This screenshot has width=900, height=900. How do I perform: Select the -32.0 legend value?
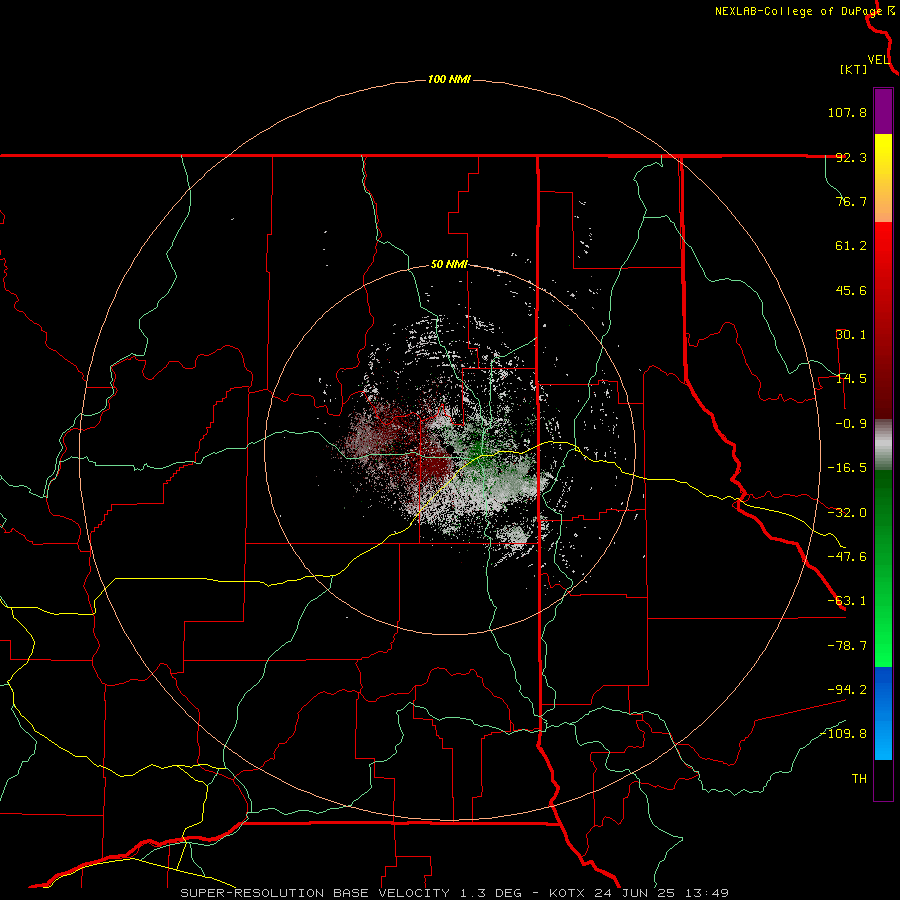pos(847,513)
